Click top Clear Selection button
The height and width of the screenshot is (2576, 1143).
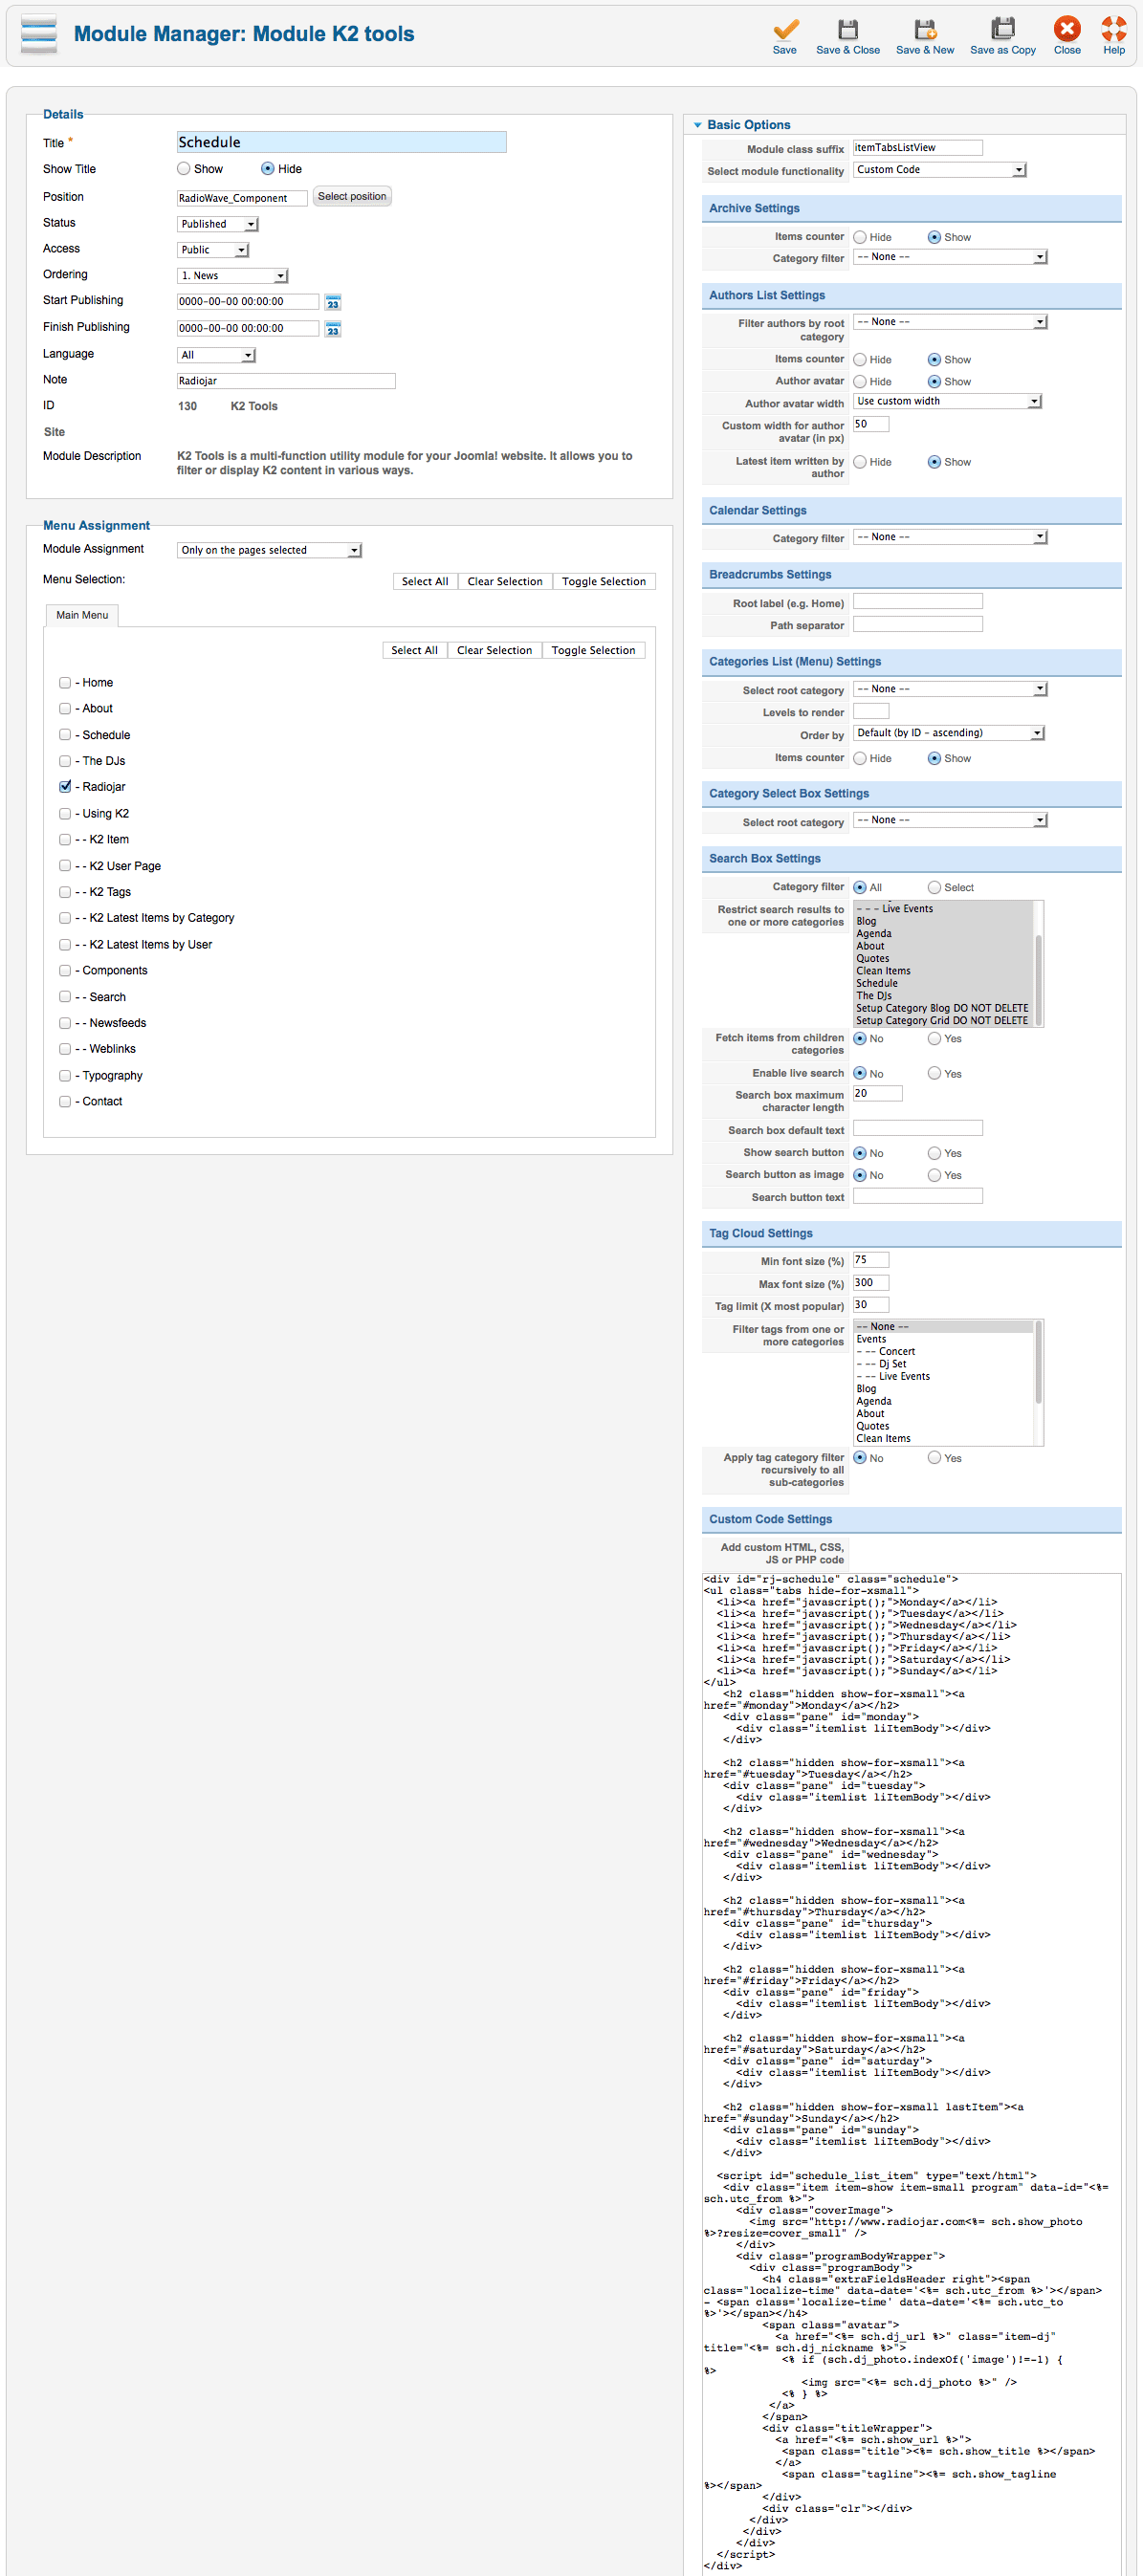click(x=505, y=582)
